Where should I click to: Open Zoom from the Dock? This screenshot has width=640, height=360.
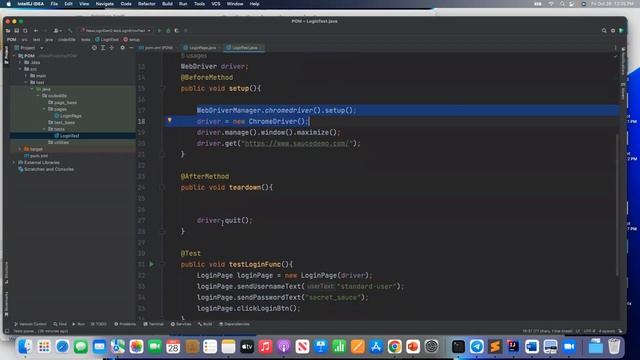pos(569,347)
